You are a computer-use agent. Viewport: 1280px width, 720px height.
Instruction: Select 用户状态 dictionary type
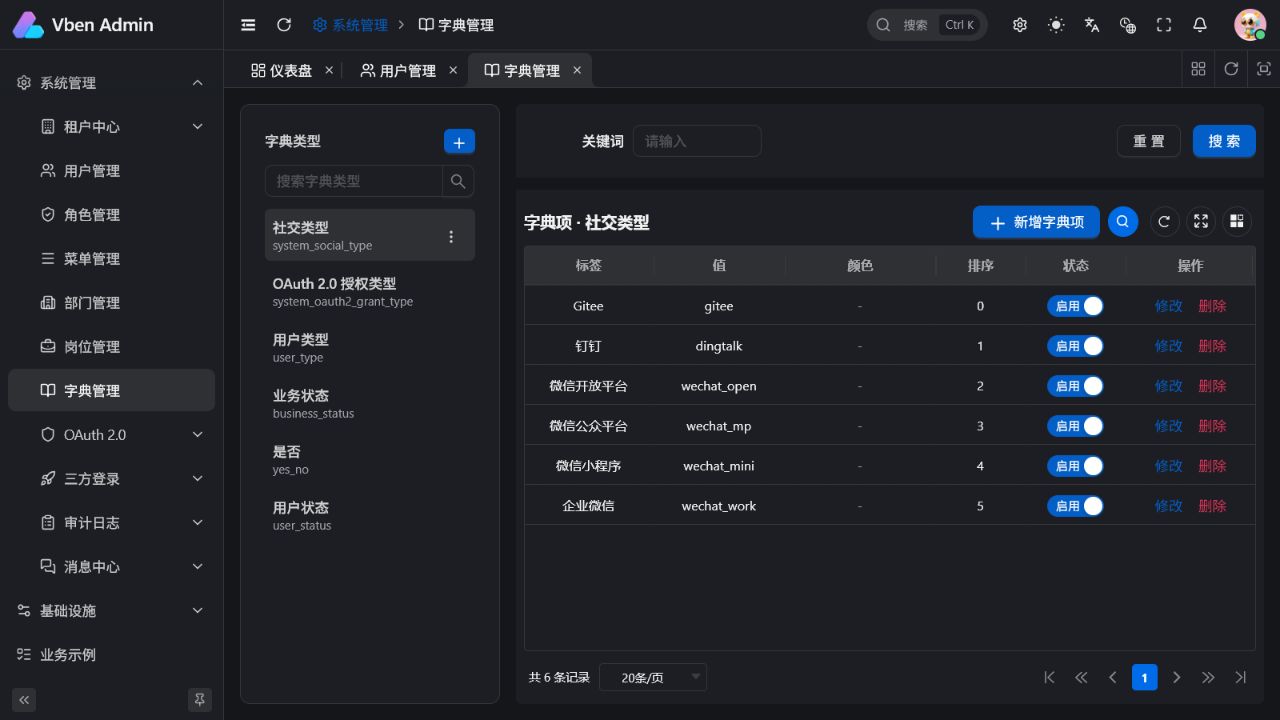coord(370,516)
